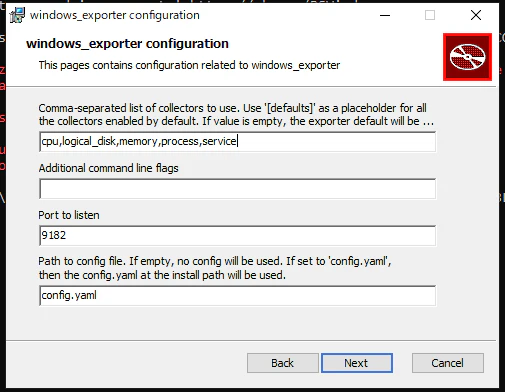Image resolution: width=505 pixels, height=392 pixels.
Task: Click the installer icon in the title bar
Action: pyautogui.click(x=17, y=15)
